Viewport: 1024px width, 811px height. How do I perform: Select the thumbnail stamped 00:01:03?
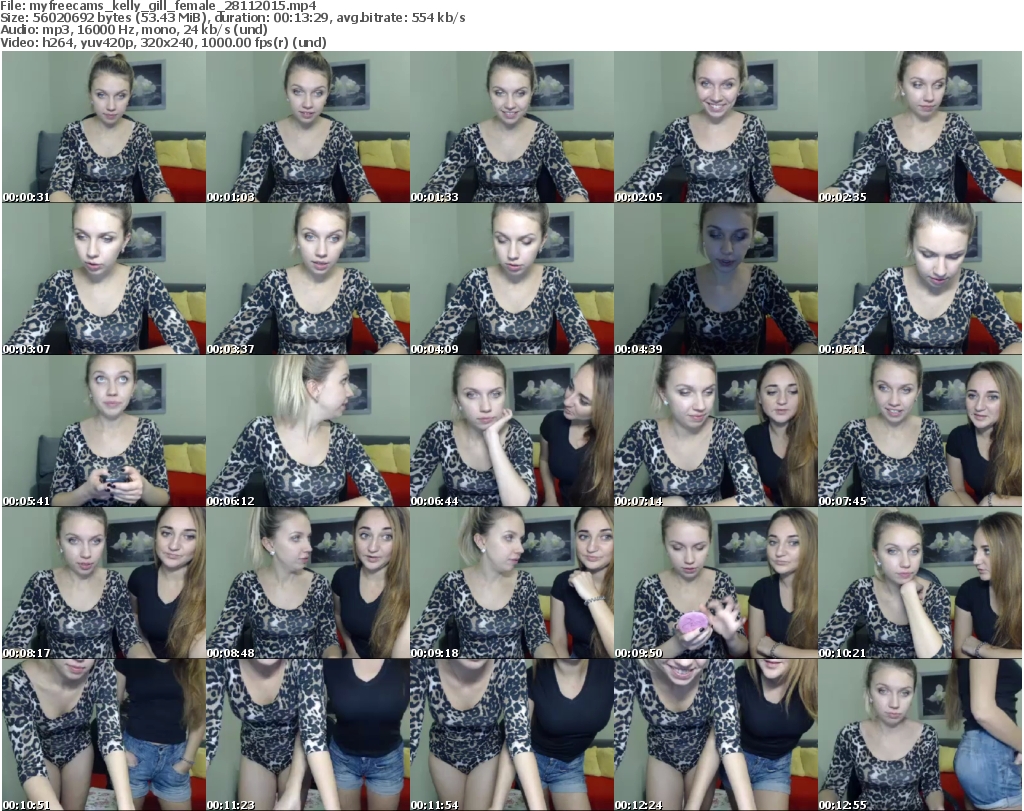[308, 127]
